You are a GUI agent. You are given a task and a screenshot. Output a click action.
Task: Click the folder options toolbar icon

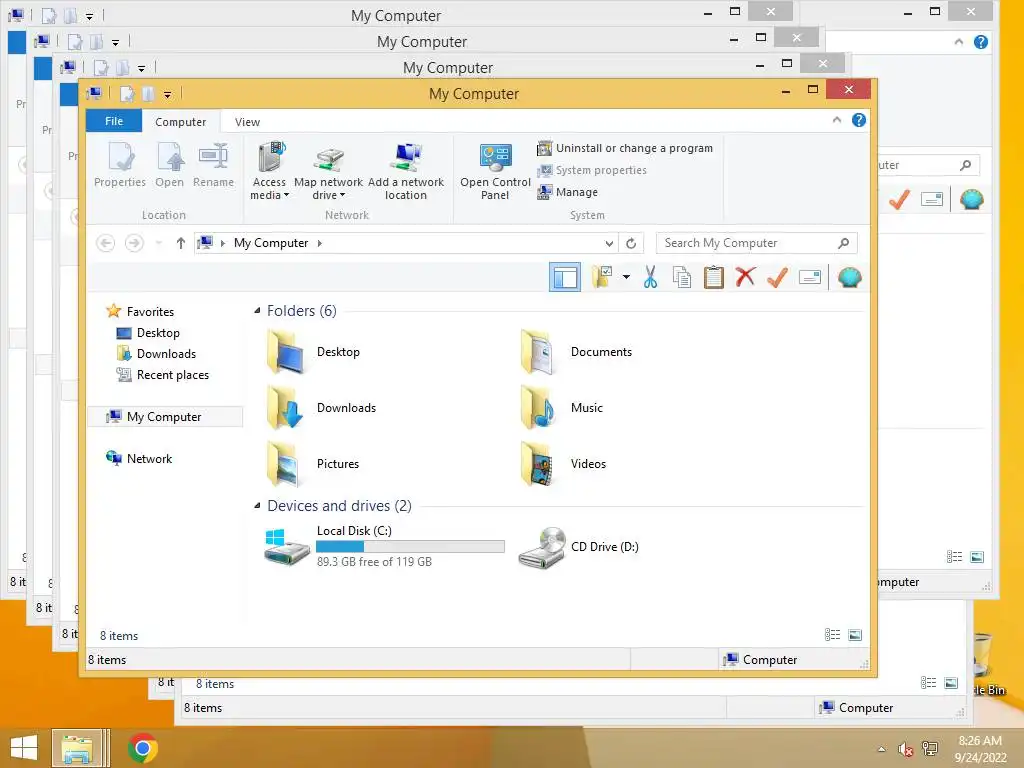click(602, 277)
